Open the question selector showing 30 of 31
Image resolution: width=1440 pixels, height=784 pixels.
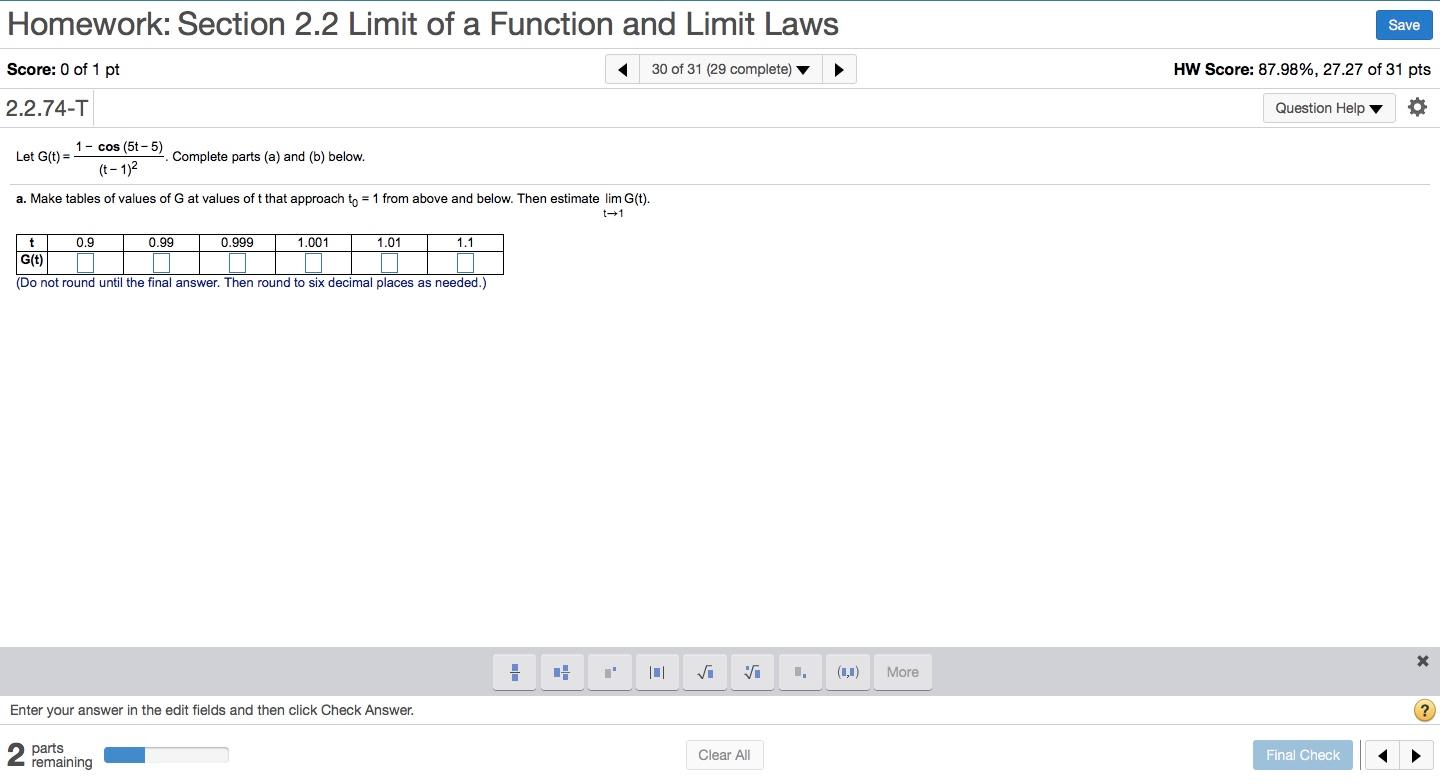pos(730,69)
